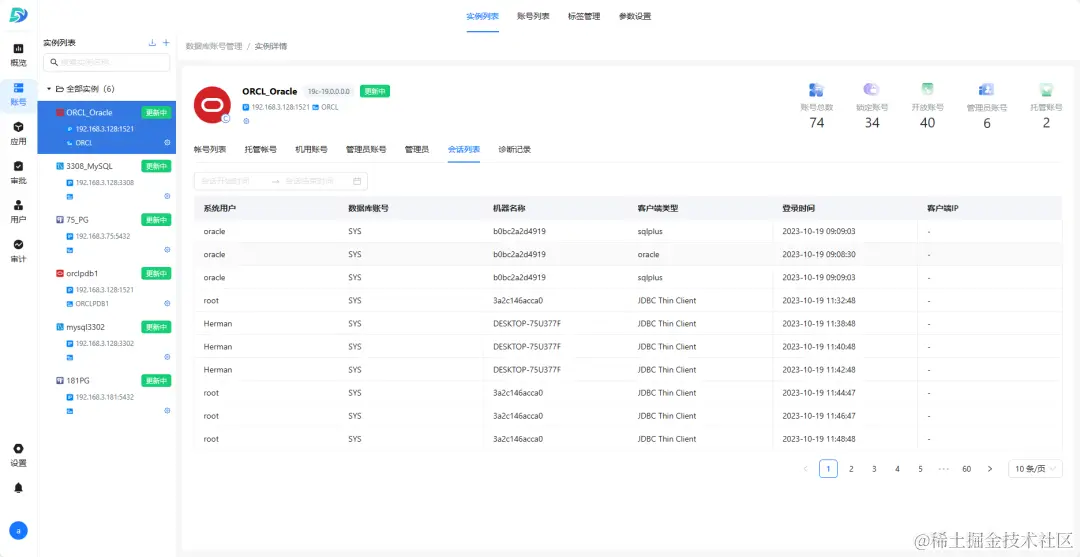1080x557 pixels.
Task: Open gear settings for mysql3302 instance
Action: pyautogui.click(x=167, y=357)
